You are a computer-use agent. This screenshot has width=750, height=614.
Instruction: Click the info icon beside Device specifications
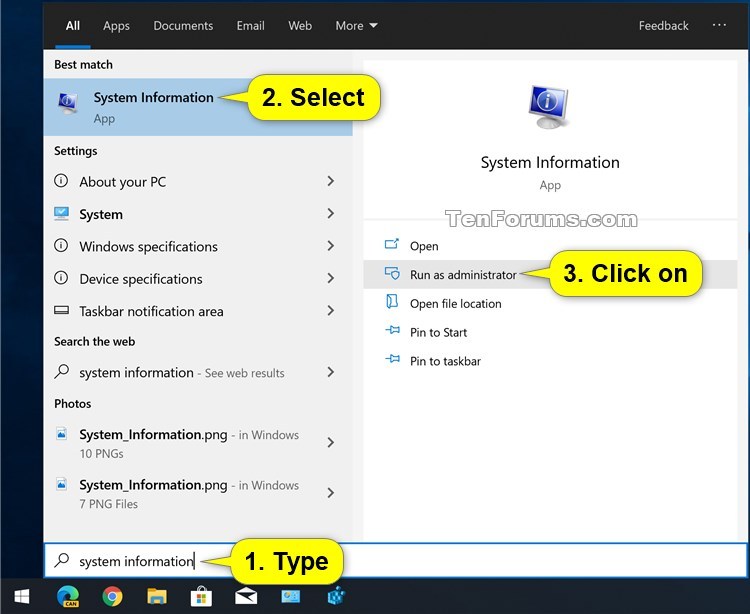click(61, 277)
